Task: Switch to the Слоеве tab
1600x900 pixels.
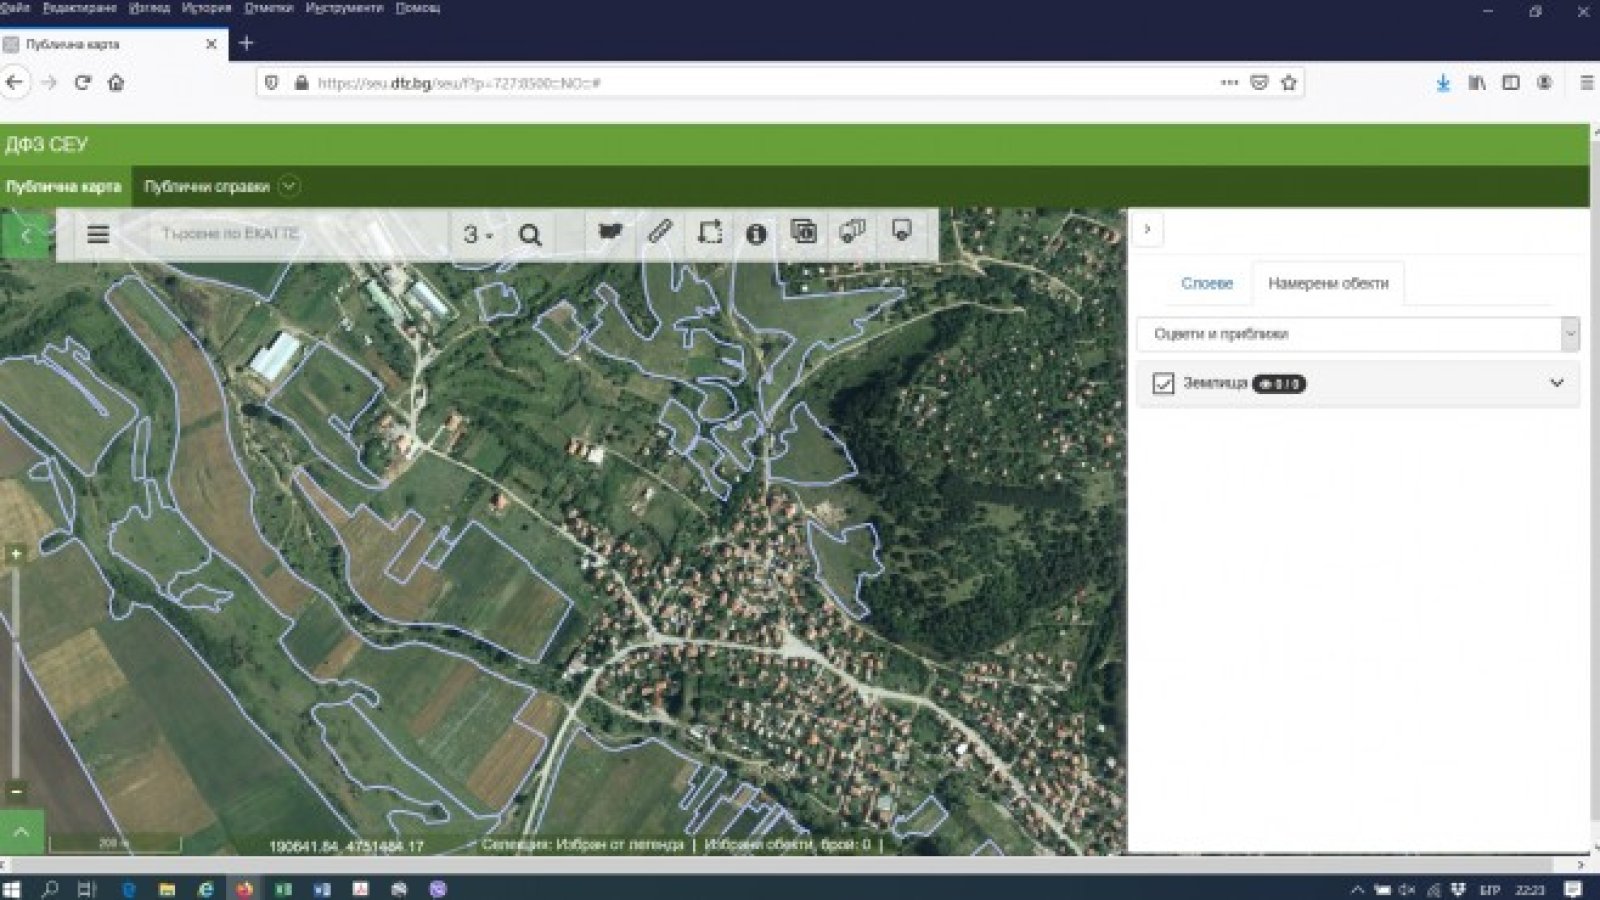Action: pos(1206,284)
